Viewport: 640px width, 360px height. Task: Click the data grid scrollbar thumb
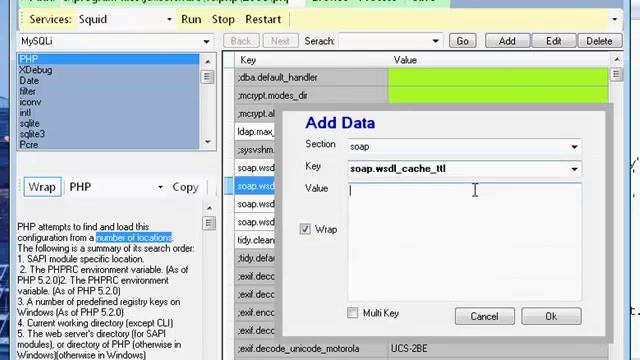[x=616, y=74]
